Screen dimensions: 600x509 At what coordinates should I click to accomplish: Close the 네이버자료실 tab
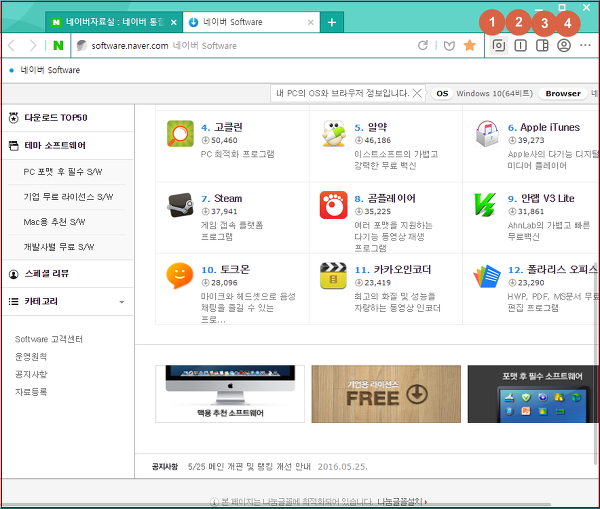[173, 23]
